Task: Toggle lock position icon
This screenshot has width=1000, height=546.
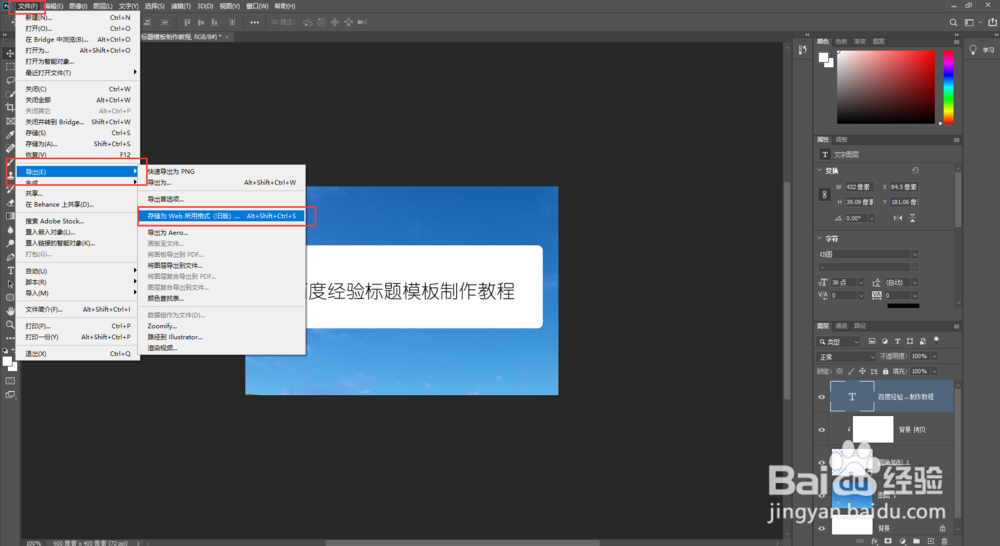Action: (862, 371)
